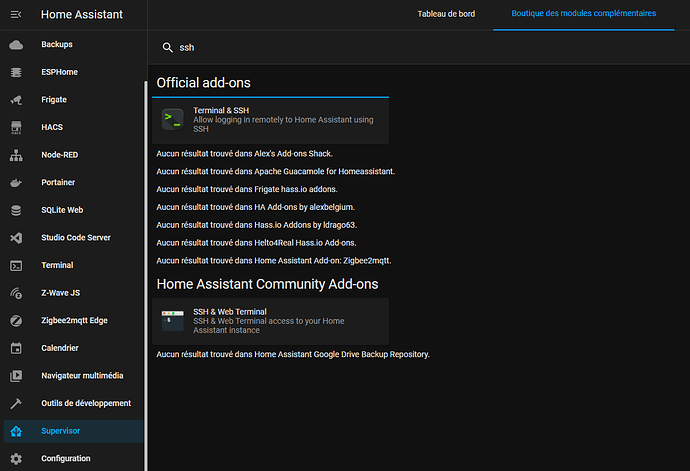Image resolution: width=690 pixels, height=471 pixels.
Task: Open Z-Wave JS icon in sidebar
Action: pyautogui.click(x=16, y=293)
